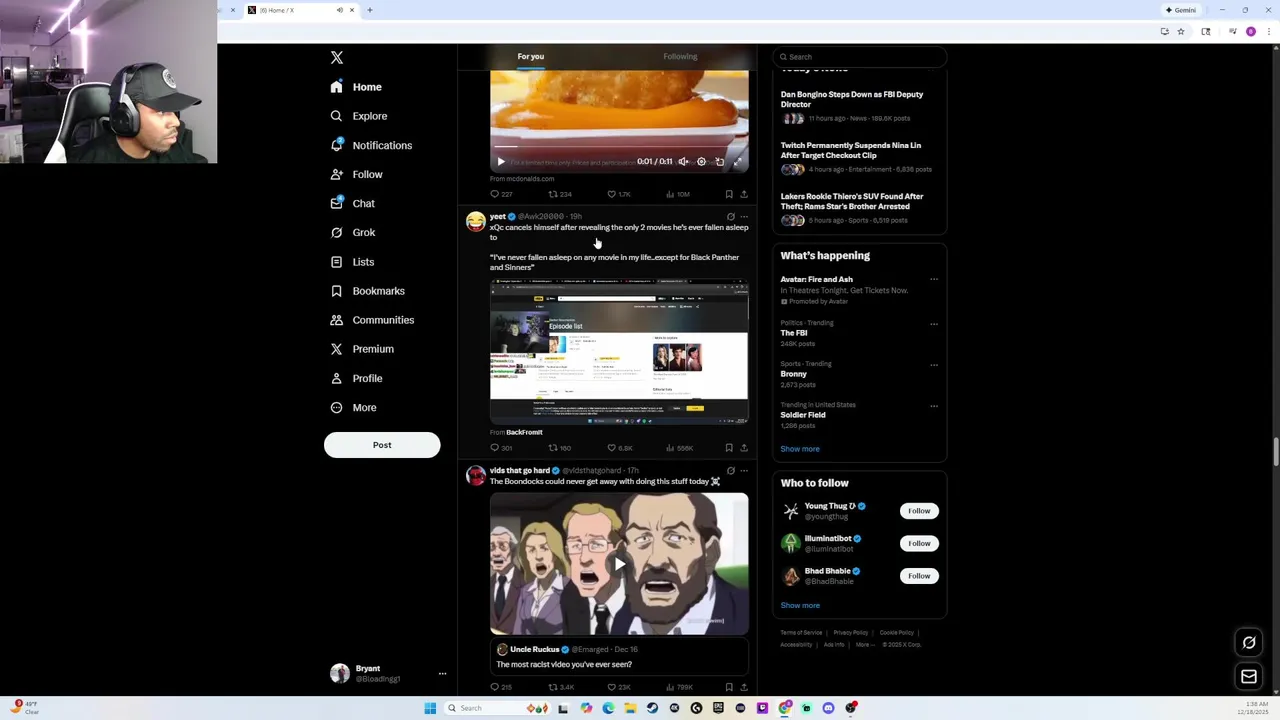
Task: Open the quoted Uncle Ruckus post
Action: pyautogui.click(x=619, y=657)
